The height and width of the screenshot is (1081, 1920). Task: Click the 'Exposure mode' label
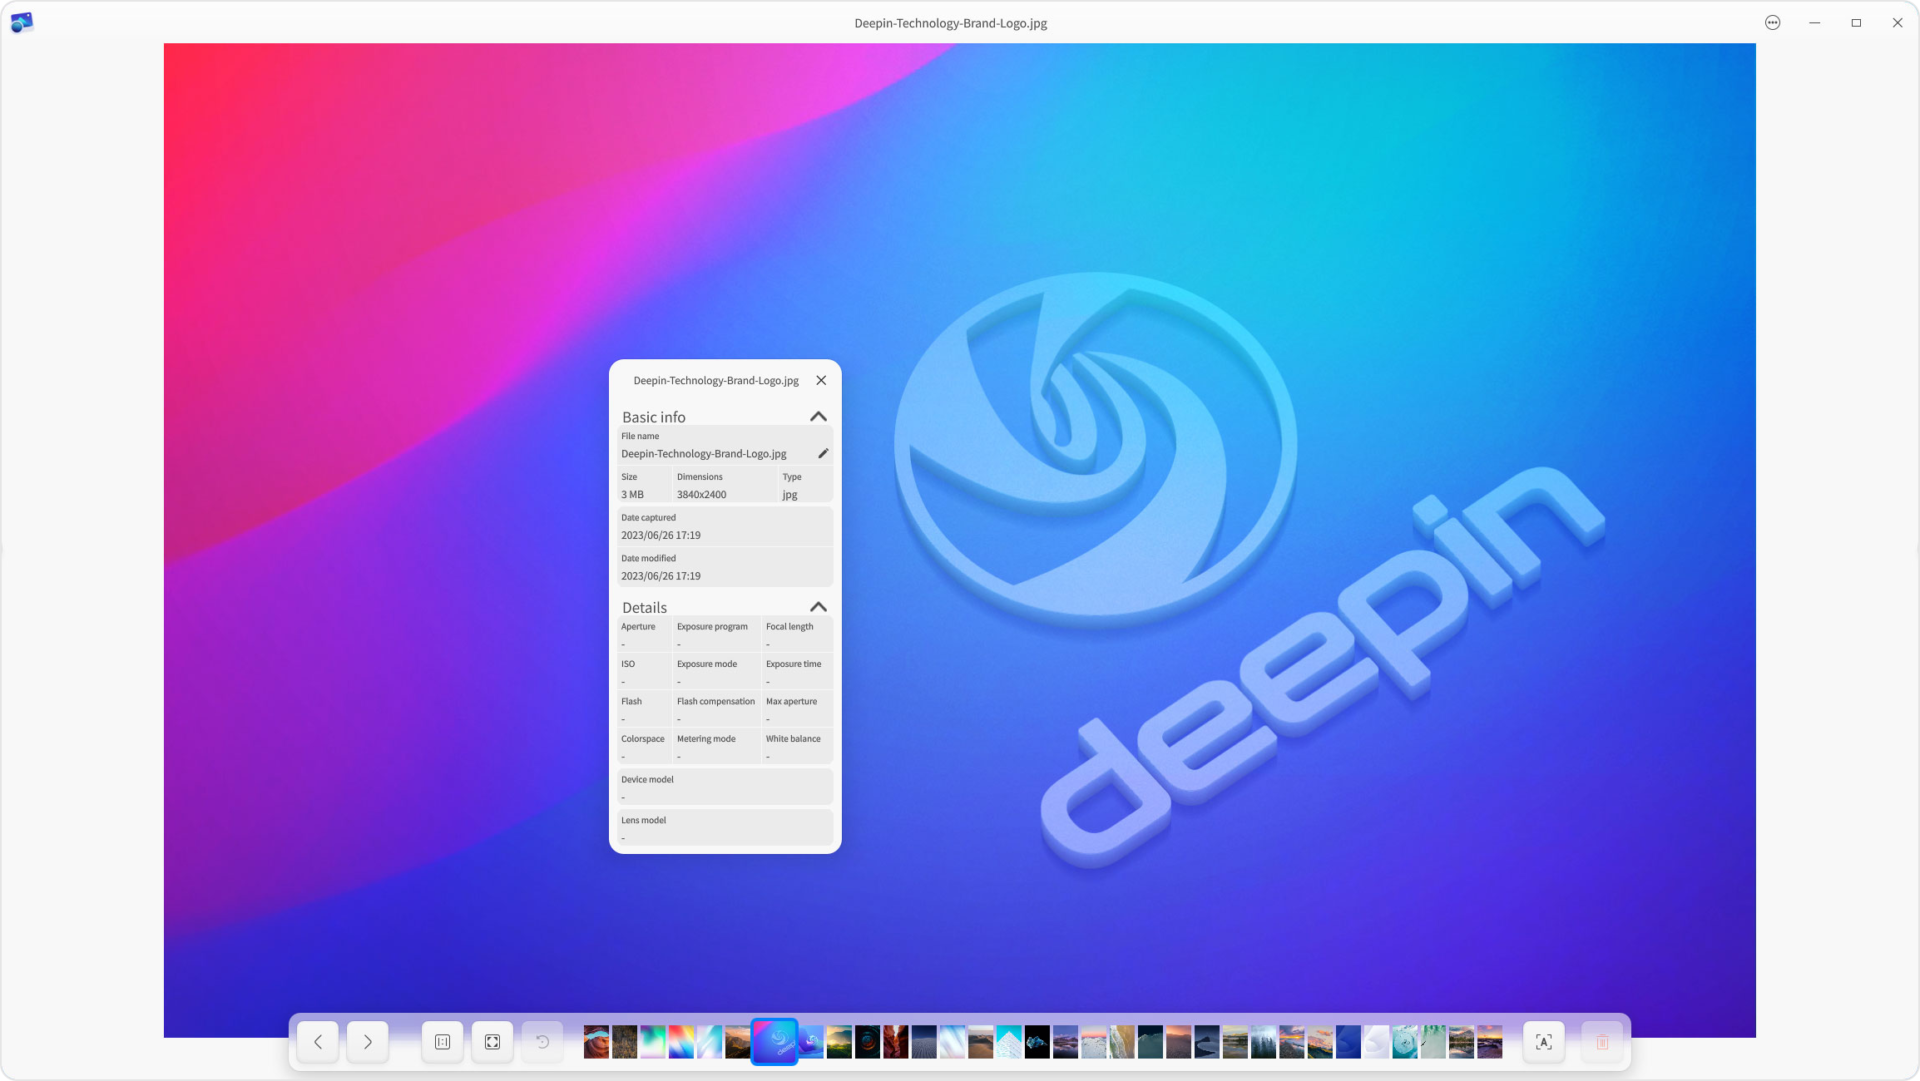click(x=707, y=664)
